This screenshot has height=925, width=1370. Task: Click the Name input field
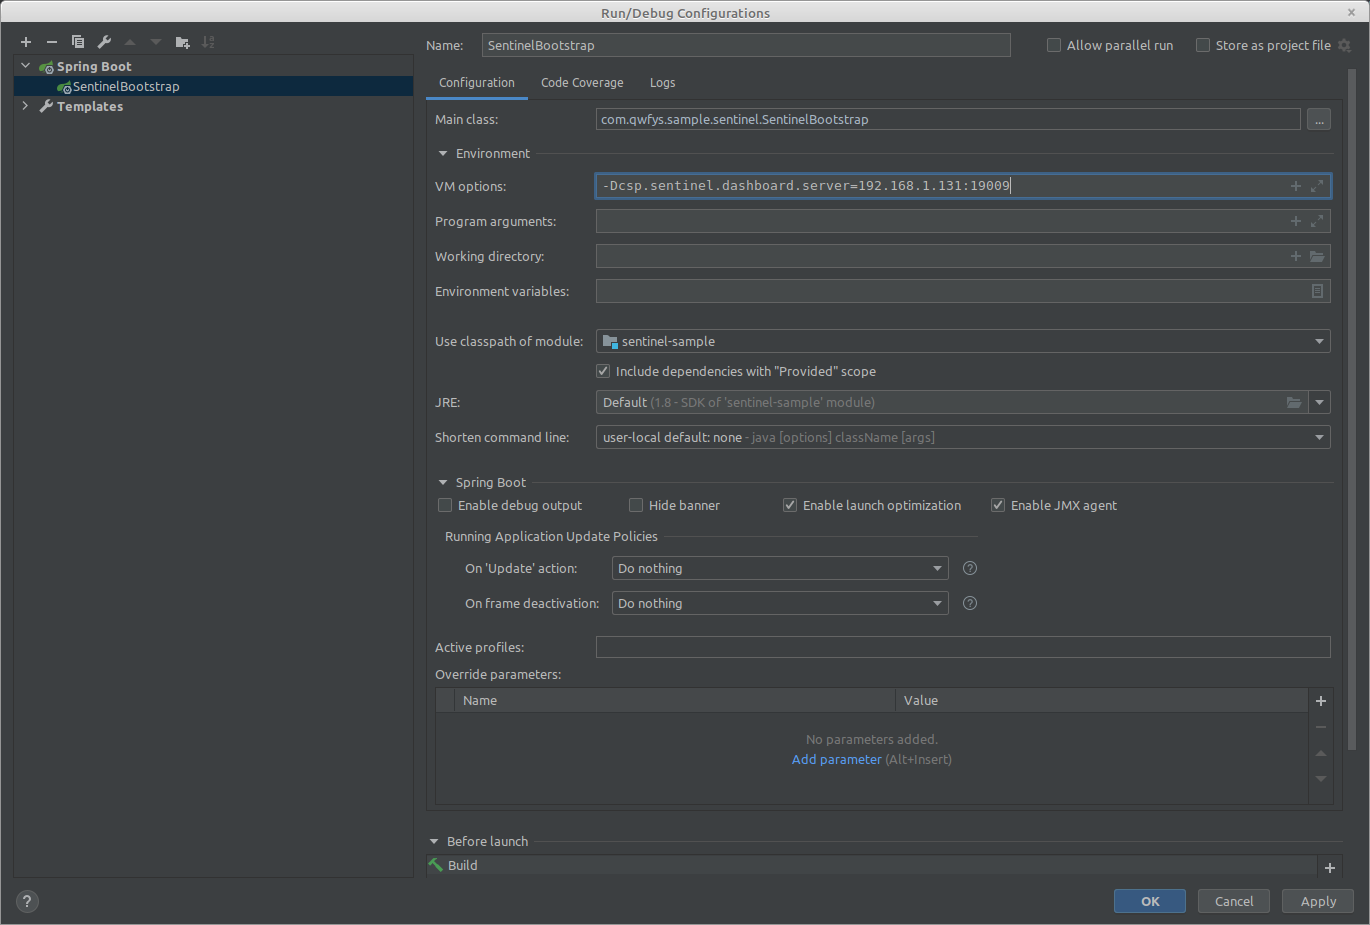click(x=746, y=45)
